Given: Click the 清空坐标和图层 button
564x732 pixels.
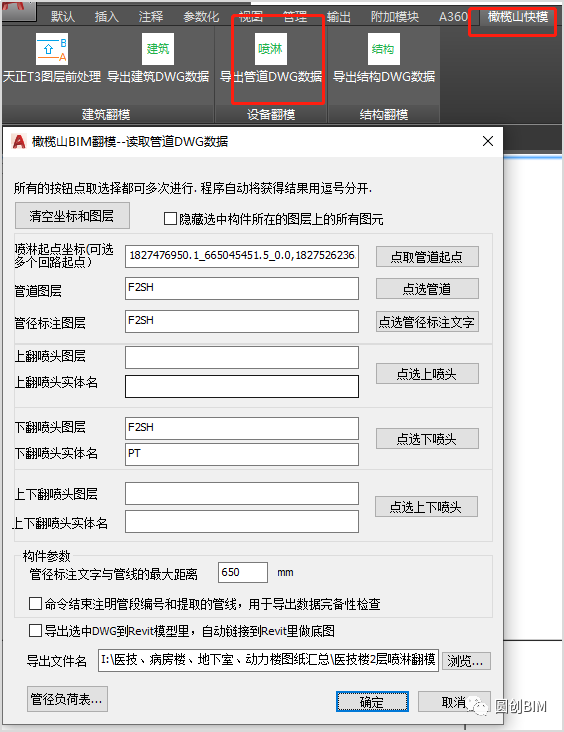Looking at the screenshot, I should 72,216.
